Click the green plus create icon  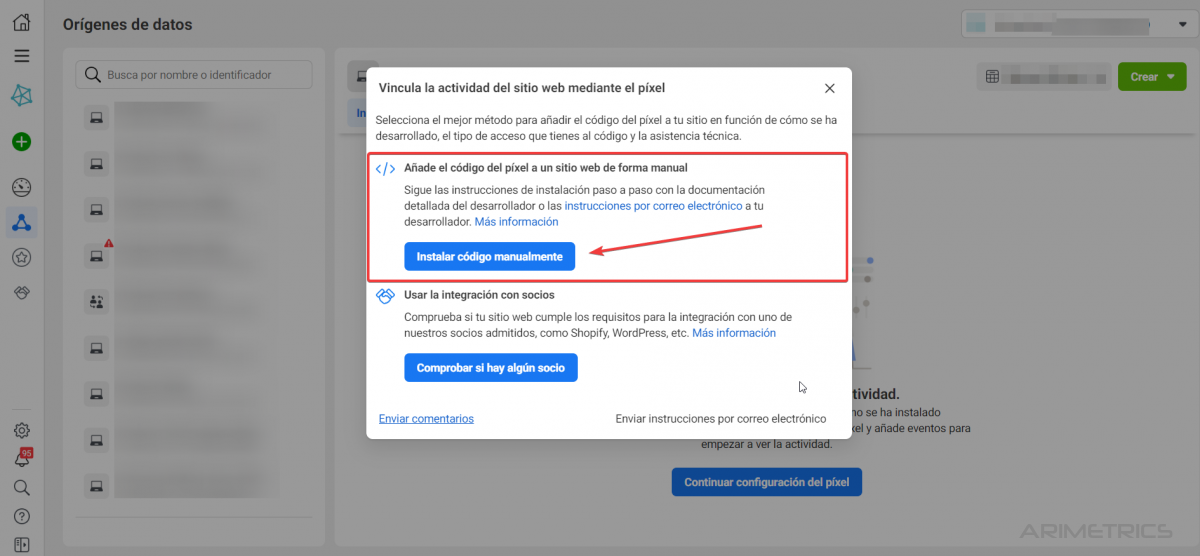pos(21,142)
